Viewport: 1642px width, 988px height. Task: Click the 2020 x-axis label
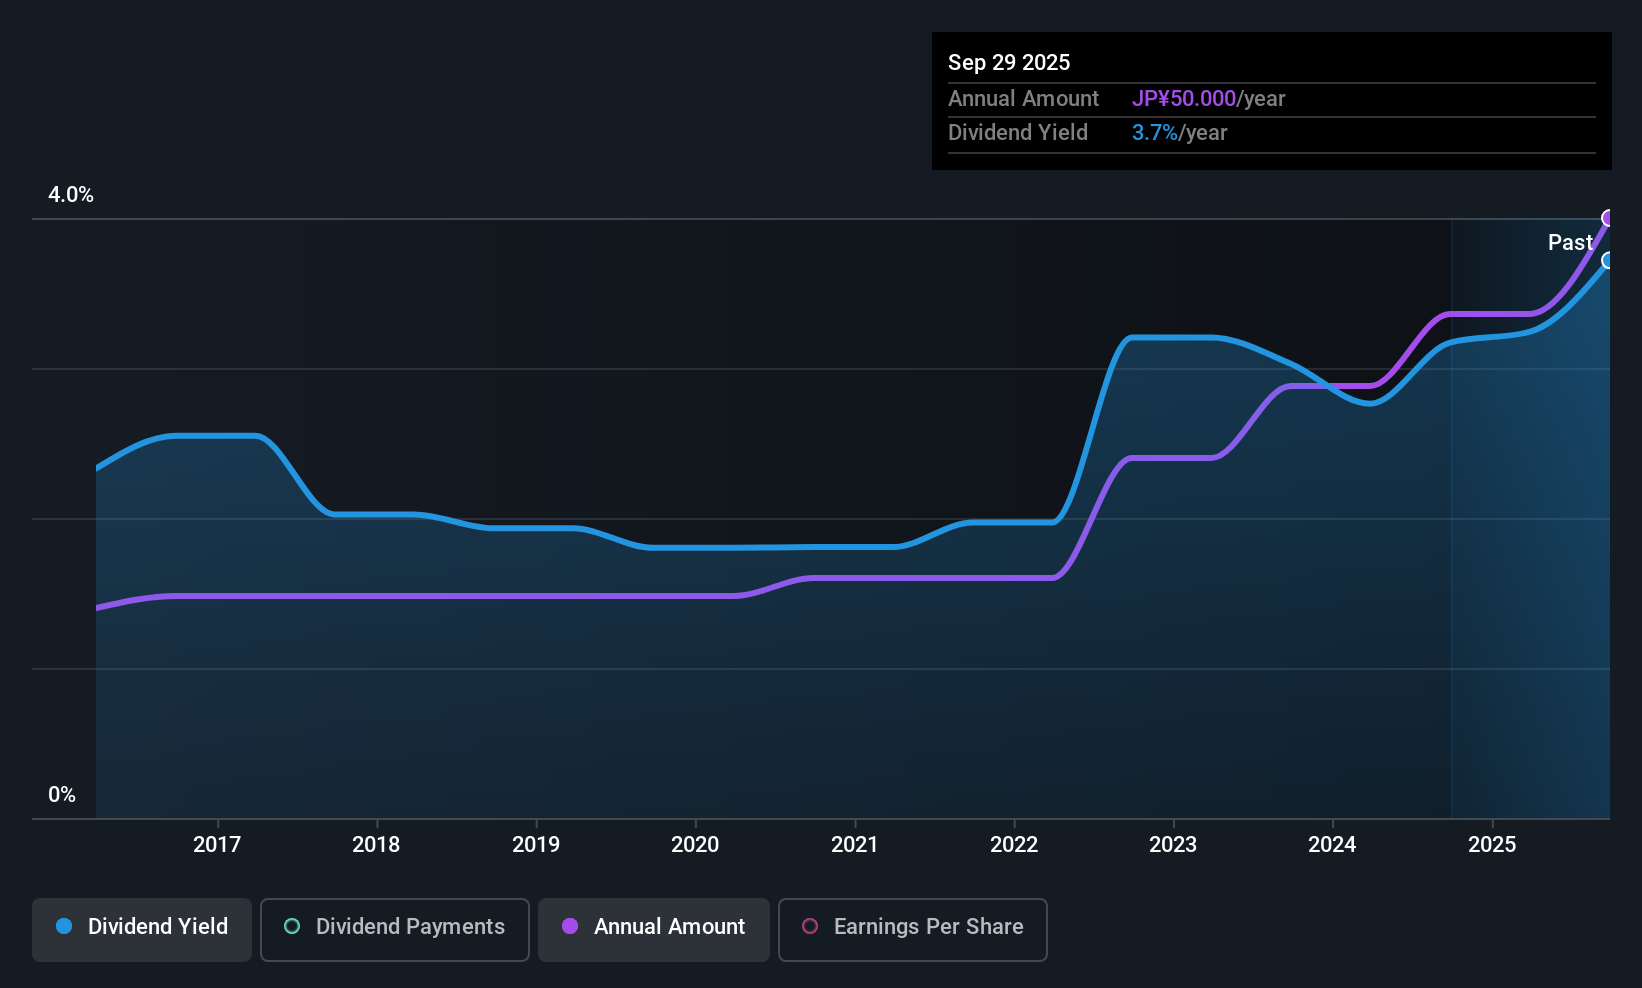pos(695,845)
